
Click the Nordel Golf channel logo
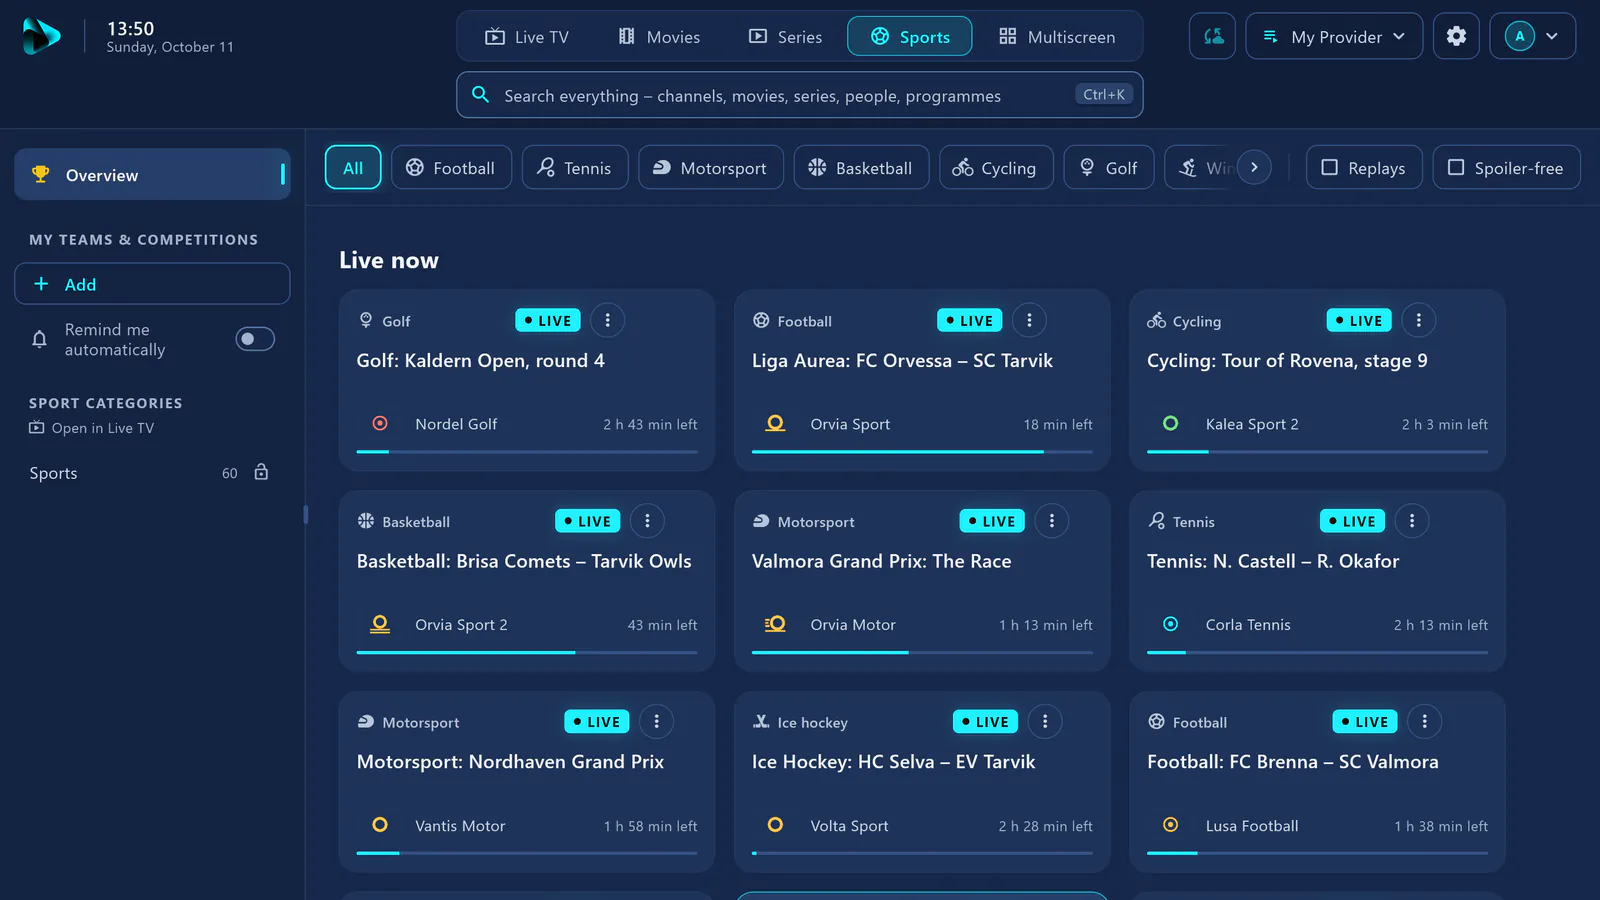(x=380, y=423)
